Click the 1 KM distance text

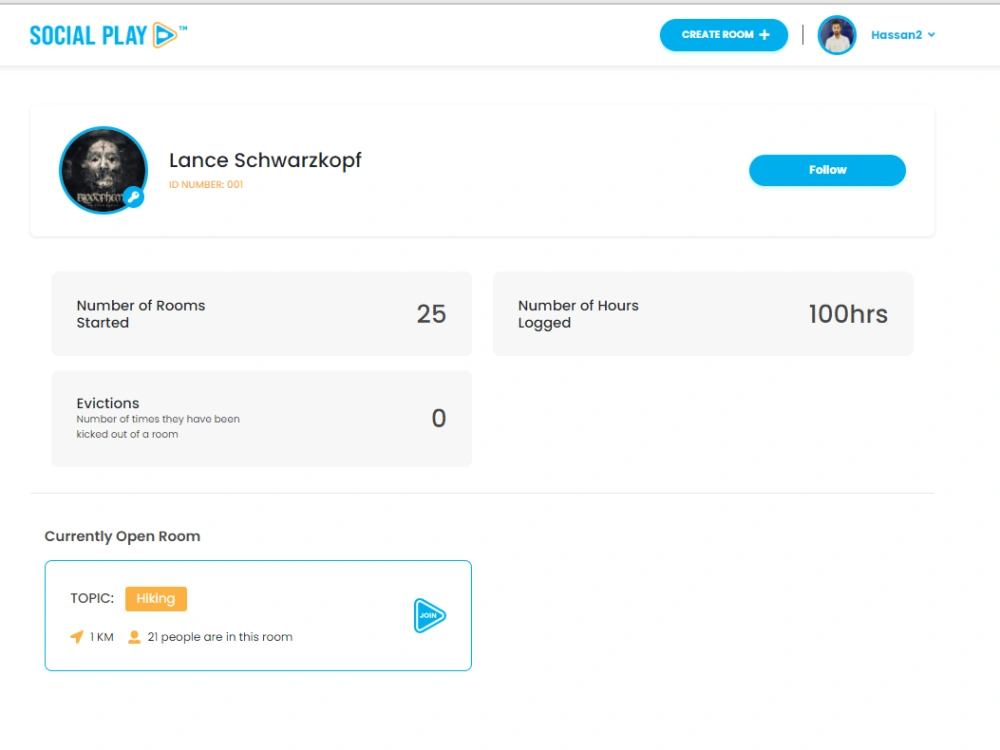pyautogui.click(x=101, y=637)
